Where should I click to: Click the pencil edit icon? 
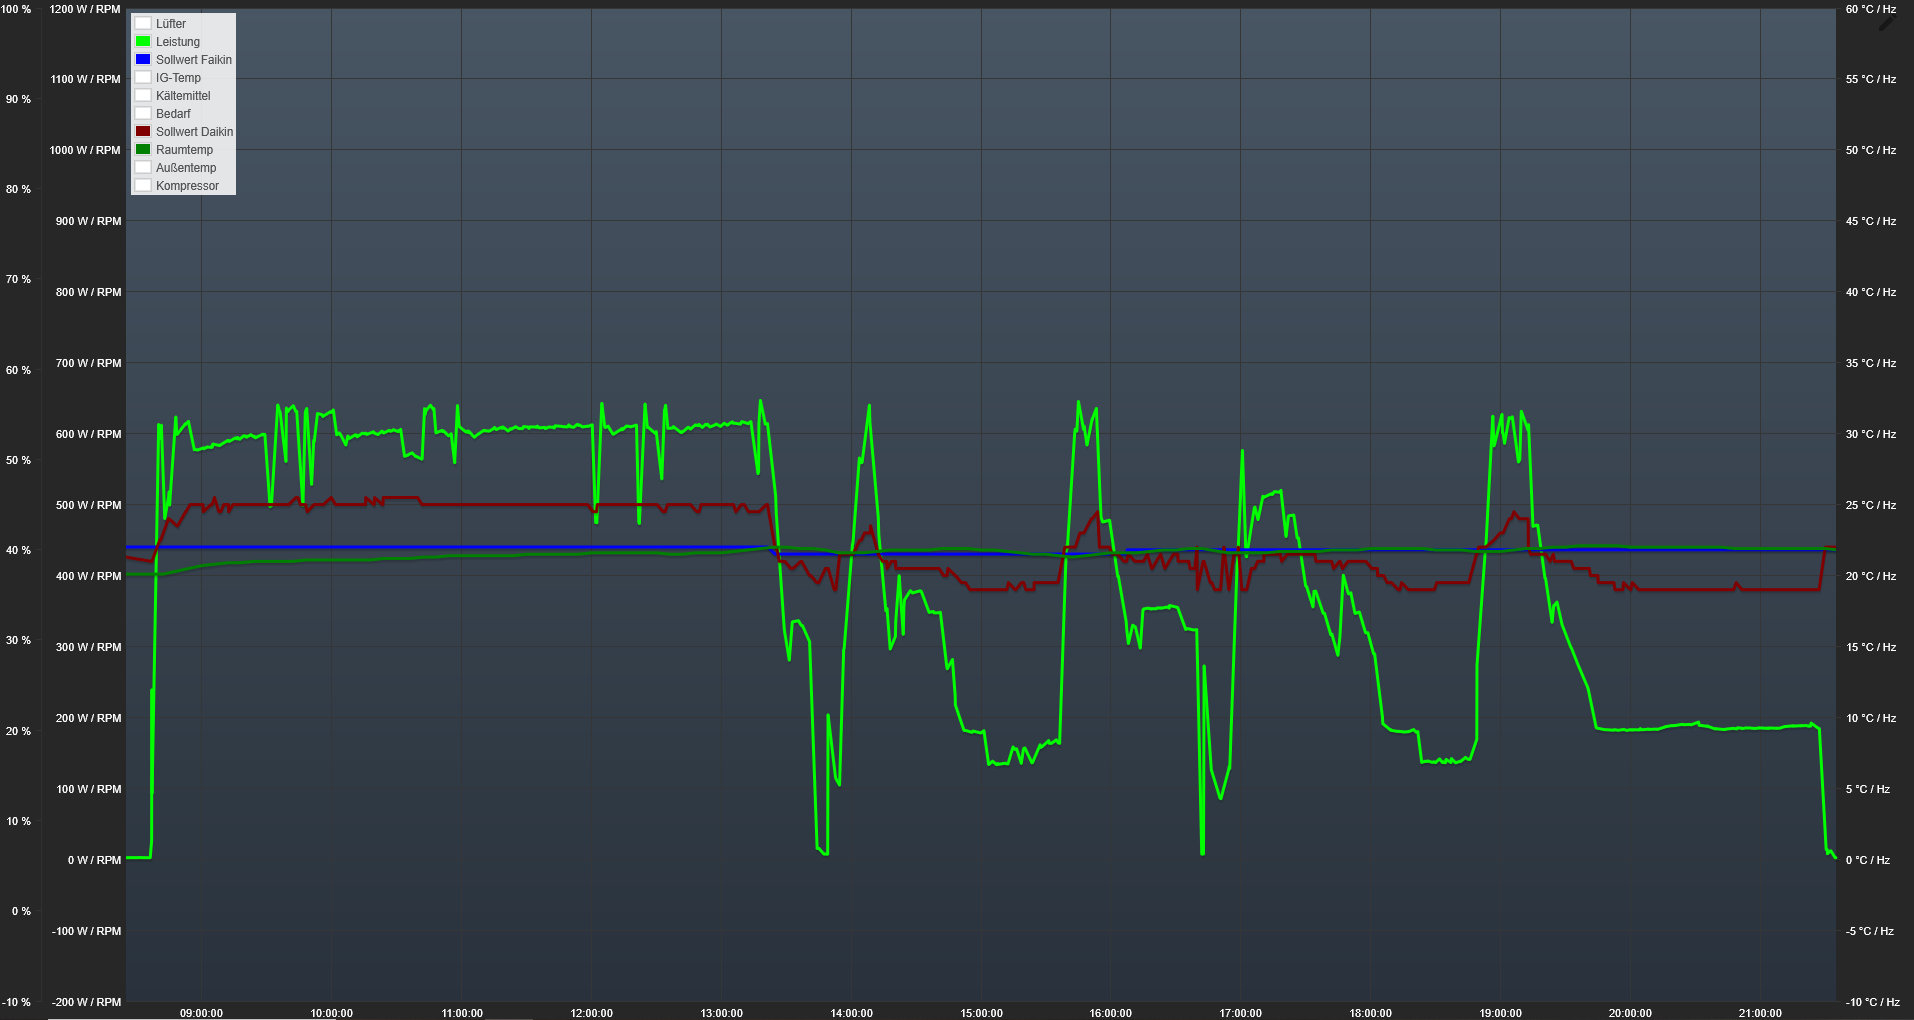[1887, 22]
